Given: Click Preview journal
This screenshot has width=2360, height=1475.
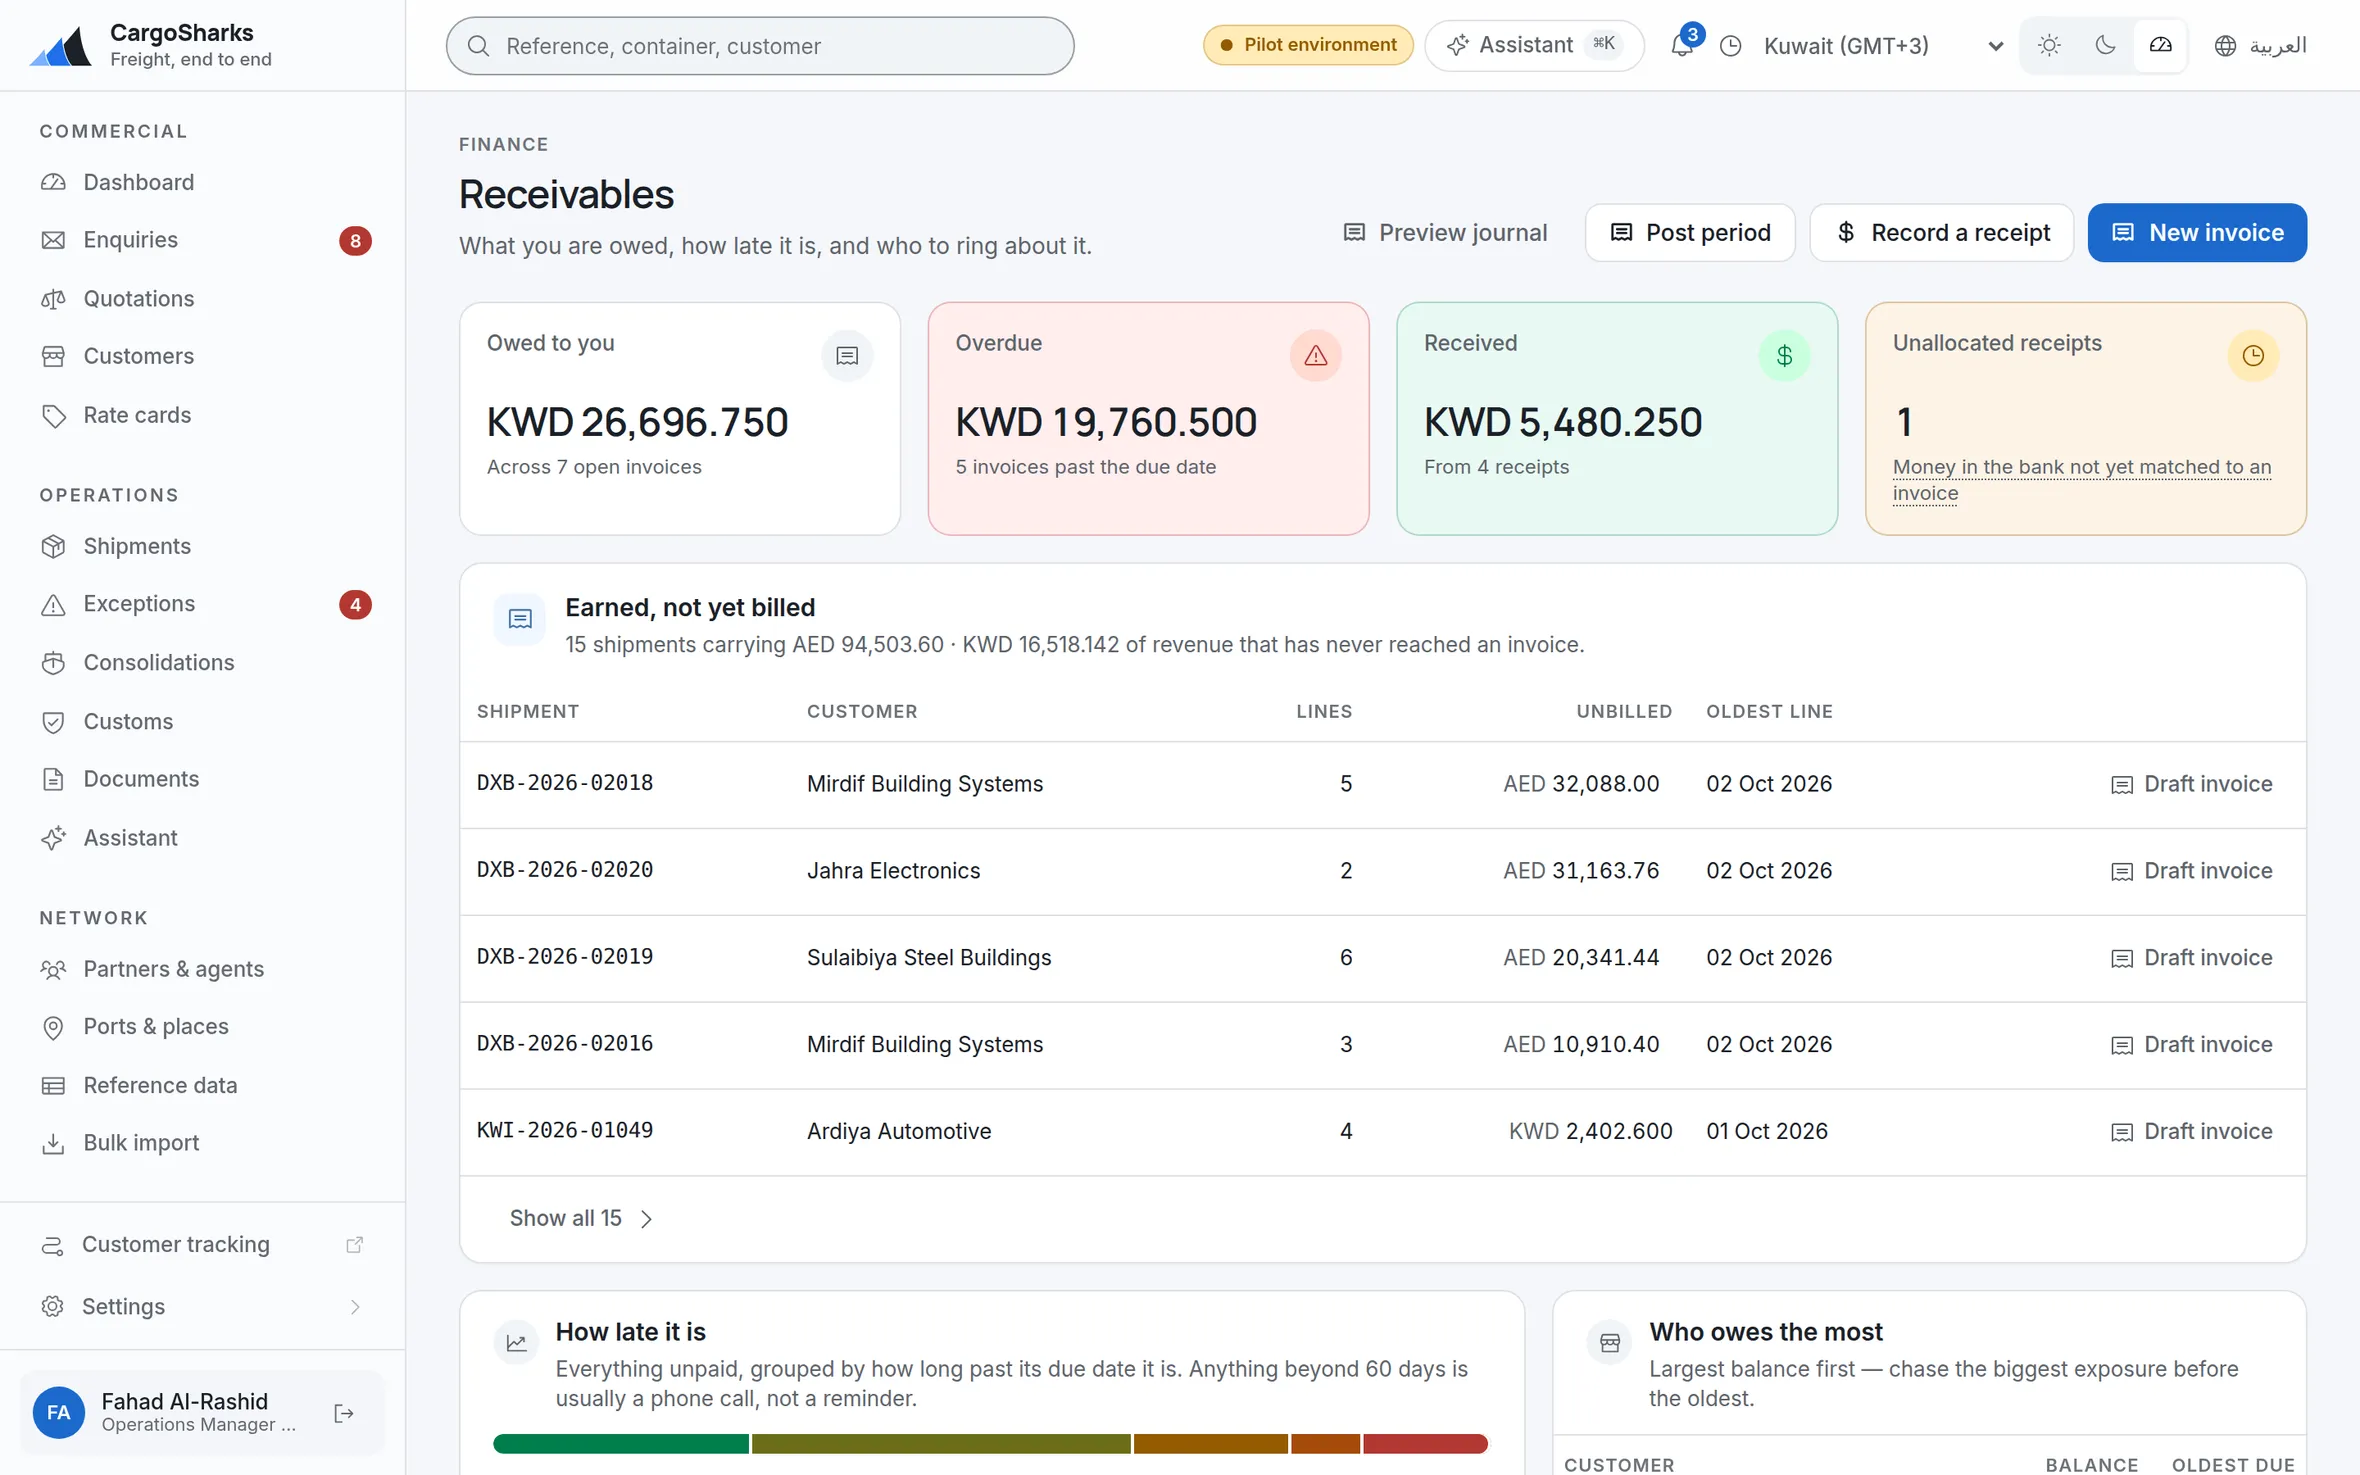Looking at the screenshot, I should [x=1445, y=233].
